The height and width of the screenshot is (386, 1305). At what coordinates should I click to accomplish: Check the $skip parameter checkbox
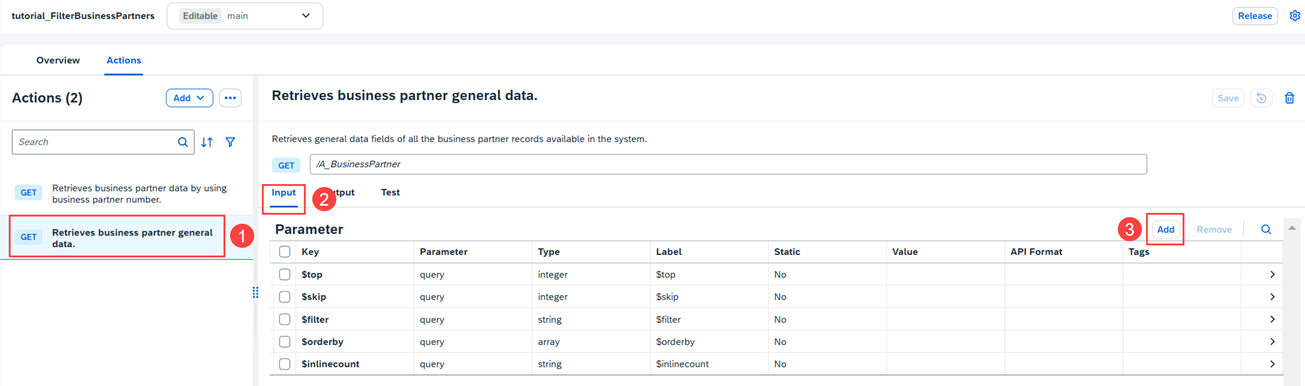pyautogui.click(x=285, y=297)
